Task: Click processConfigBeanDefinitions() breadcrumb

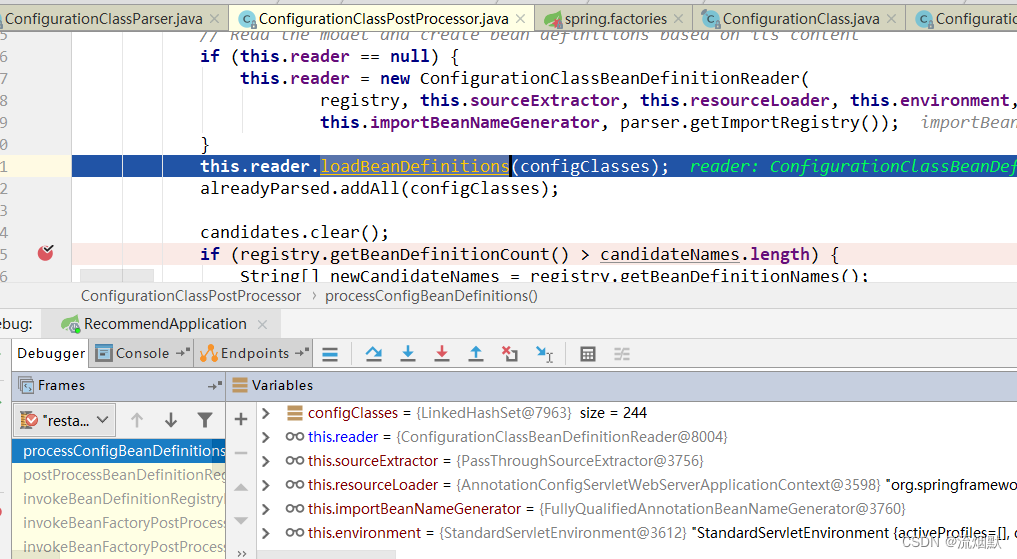Action: point(431,296)
